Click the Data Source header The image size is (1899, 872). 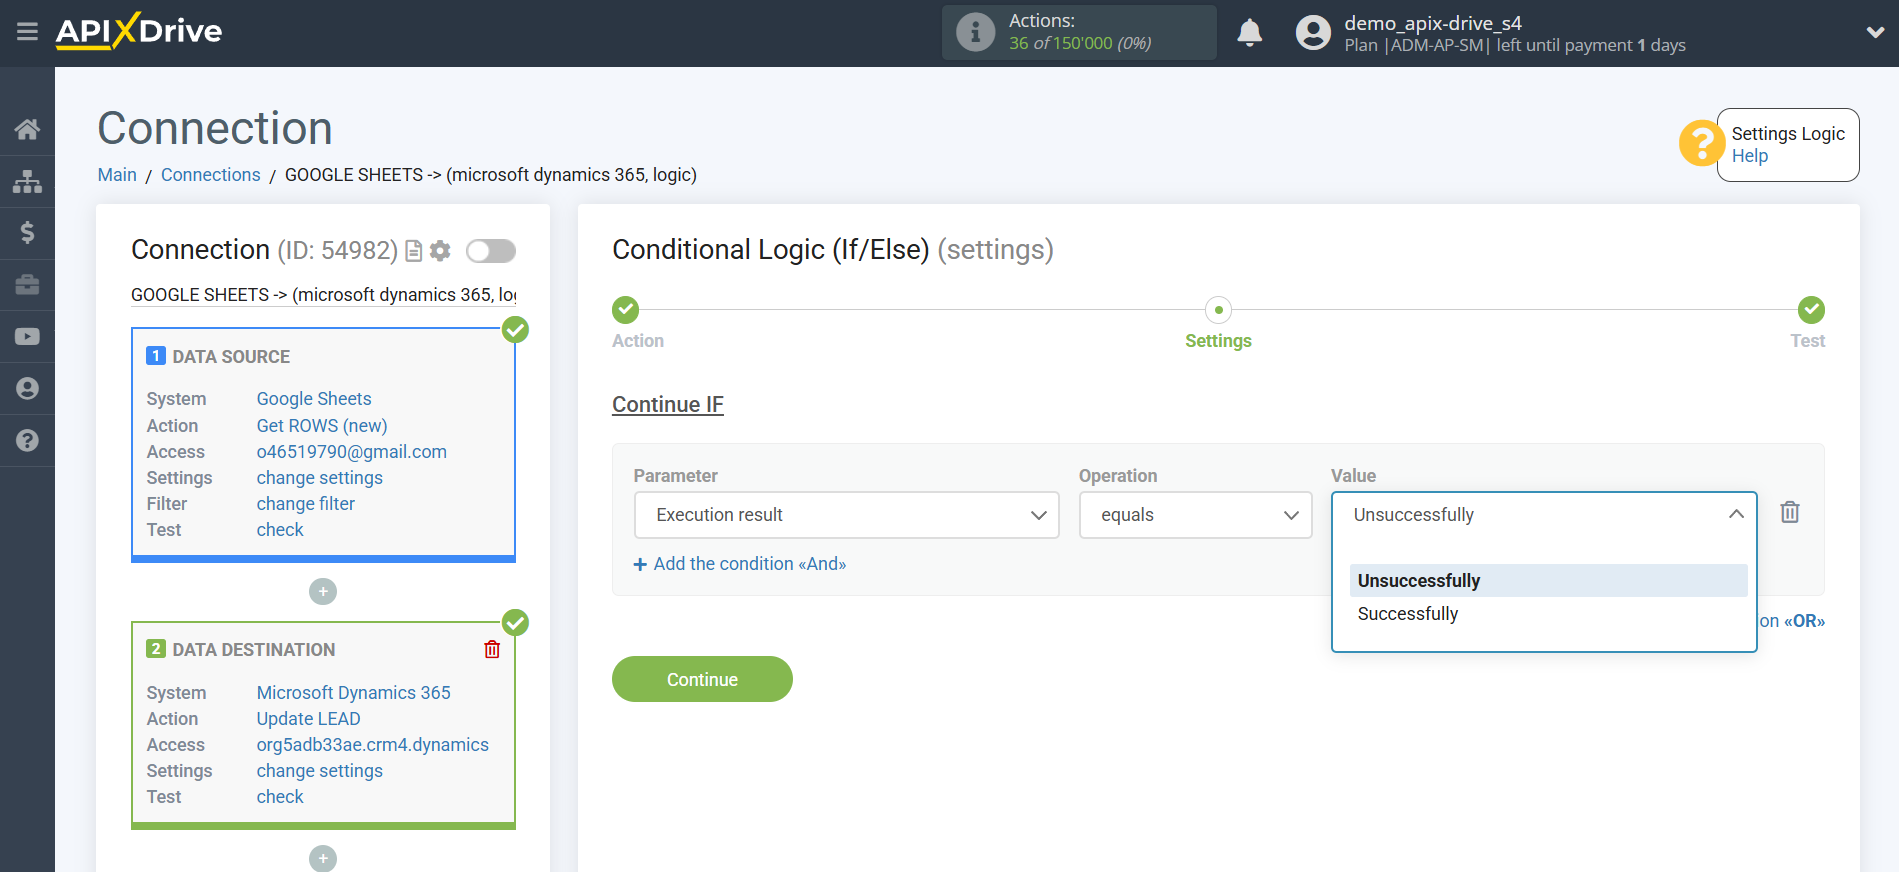[x=231, y=357]
